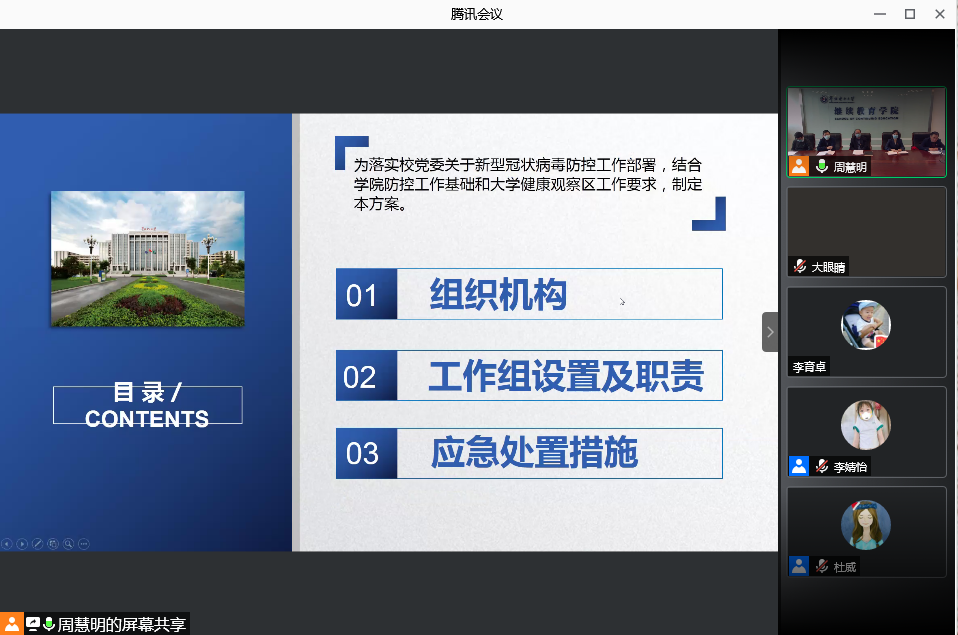Click the orange host icon on 周慧明's video
Viewport: 958px width, 635px height.
click(799, 166)
